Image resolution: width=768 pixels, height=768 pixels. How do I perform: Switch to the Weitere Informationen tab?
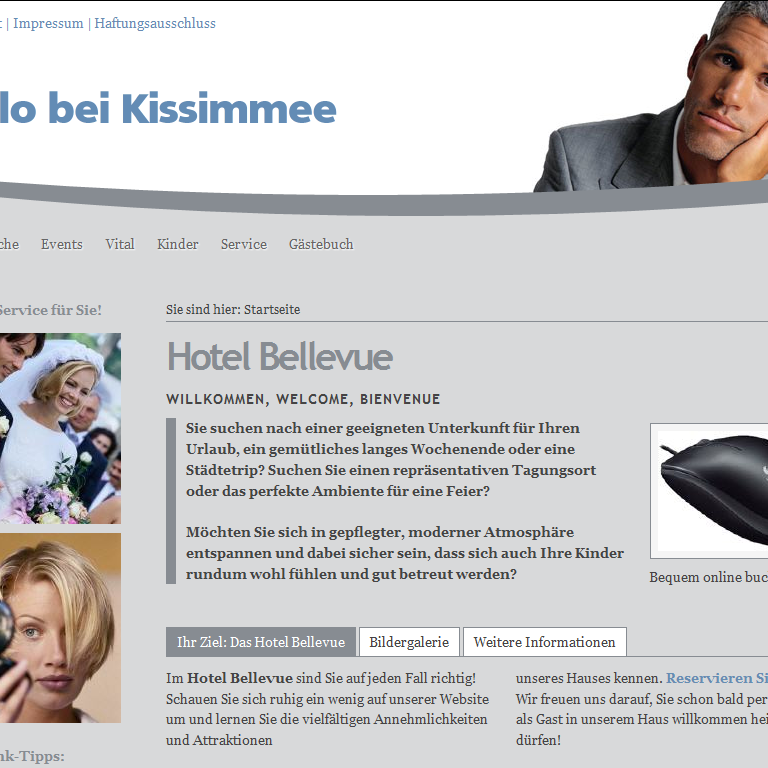pyautogui.click(x=544, y=642)
